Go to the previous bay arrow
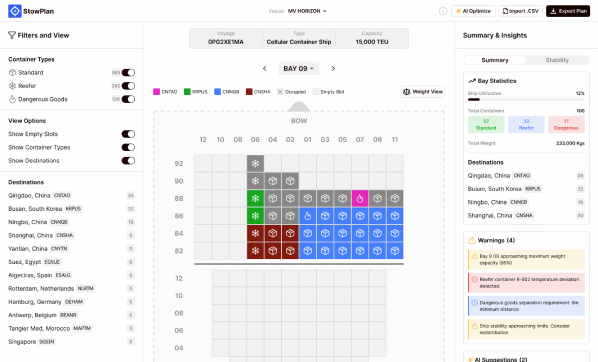The width and height of the screenshot is (598, 362). click(x=264, y=68)
